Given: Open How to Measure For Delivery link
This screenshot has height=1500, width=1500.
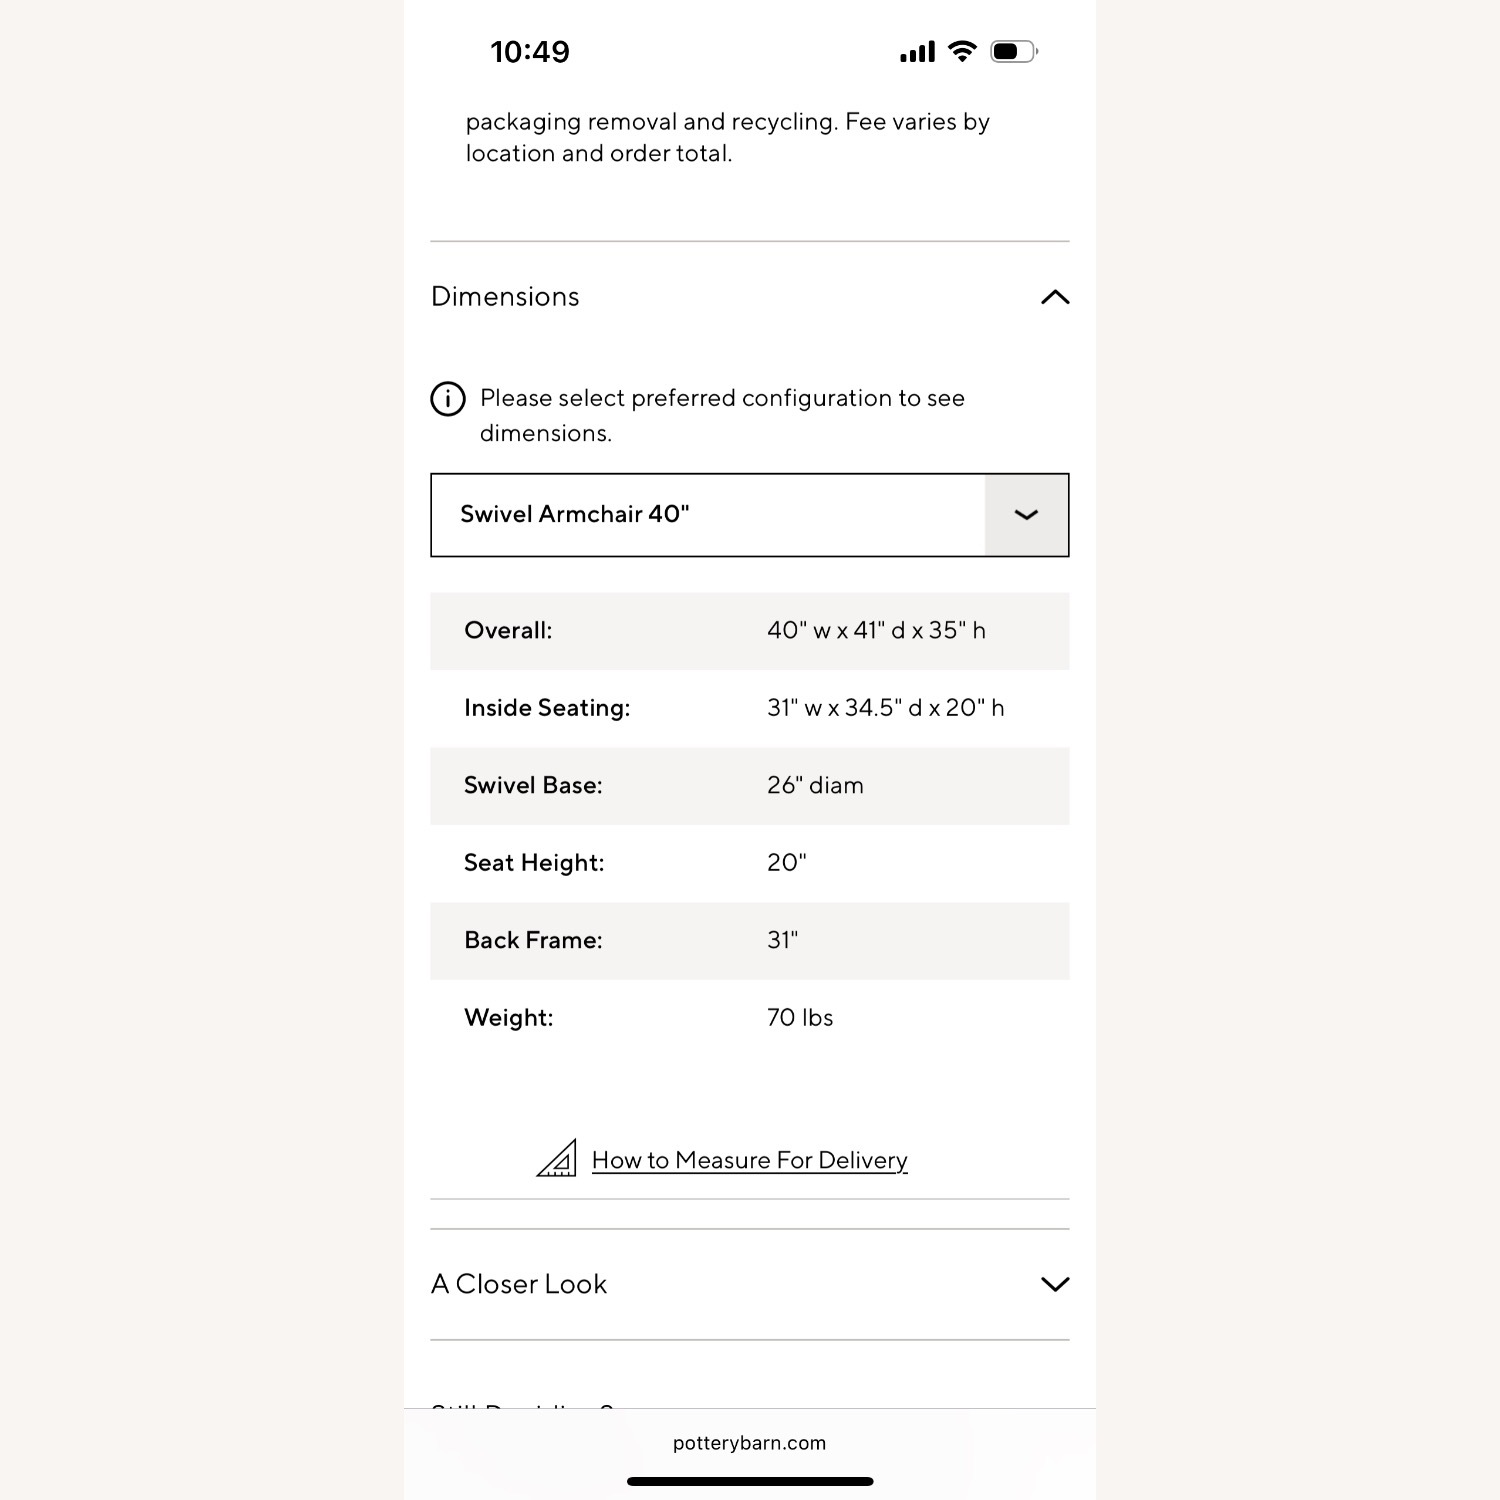Looking at the screenshot, I should point(749,1160).
